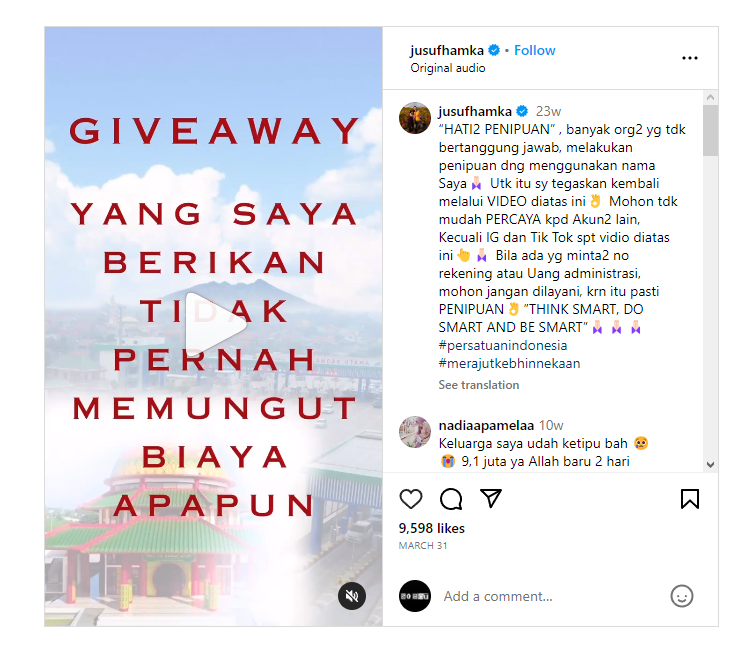Viewport: 756px width, 657px height.
Task: Open emoji picker smiley icon
Action: pyautogui.click(x=682, y=596)
